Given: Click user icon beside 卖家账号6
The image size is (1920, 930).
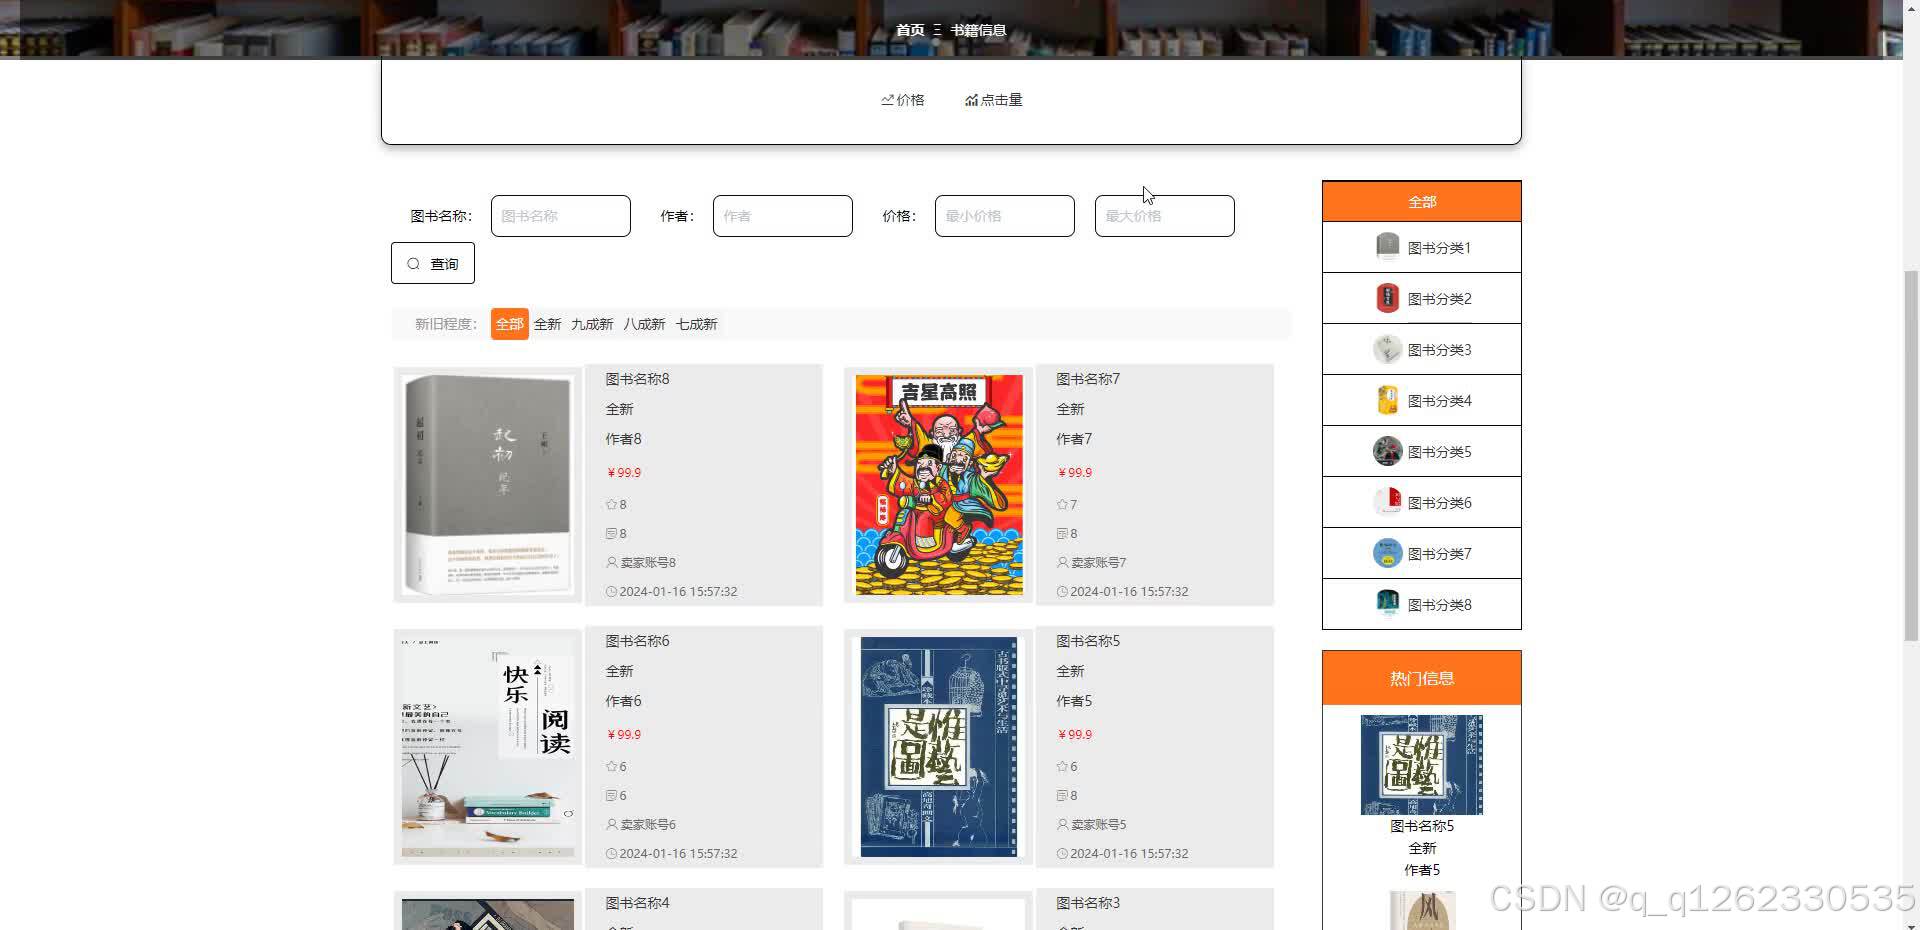Looking at the screenshot, I should point(612,825).
